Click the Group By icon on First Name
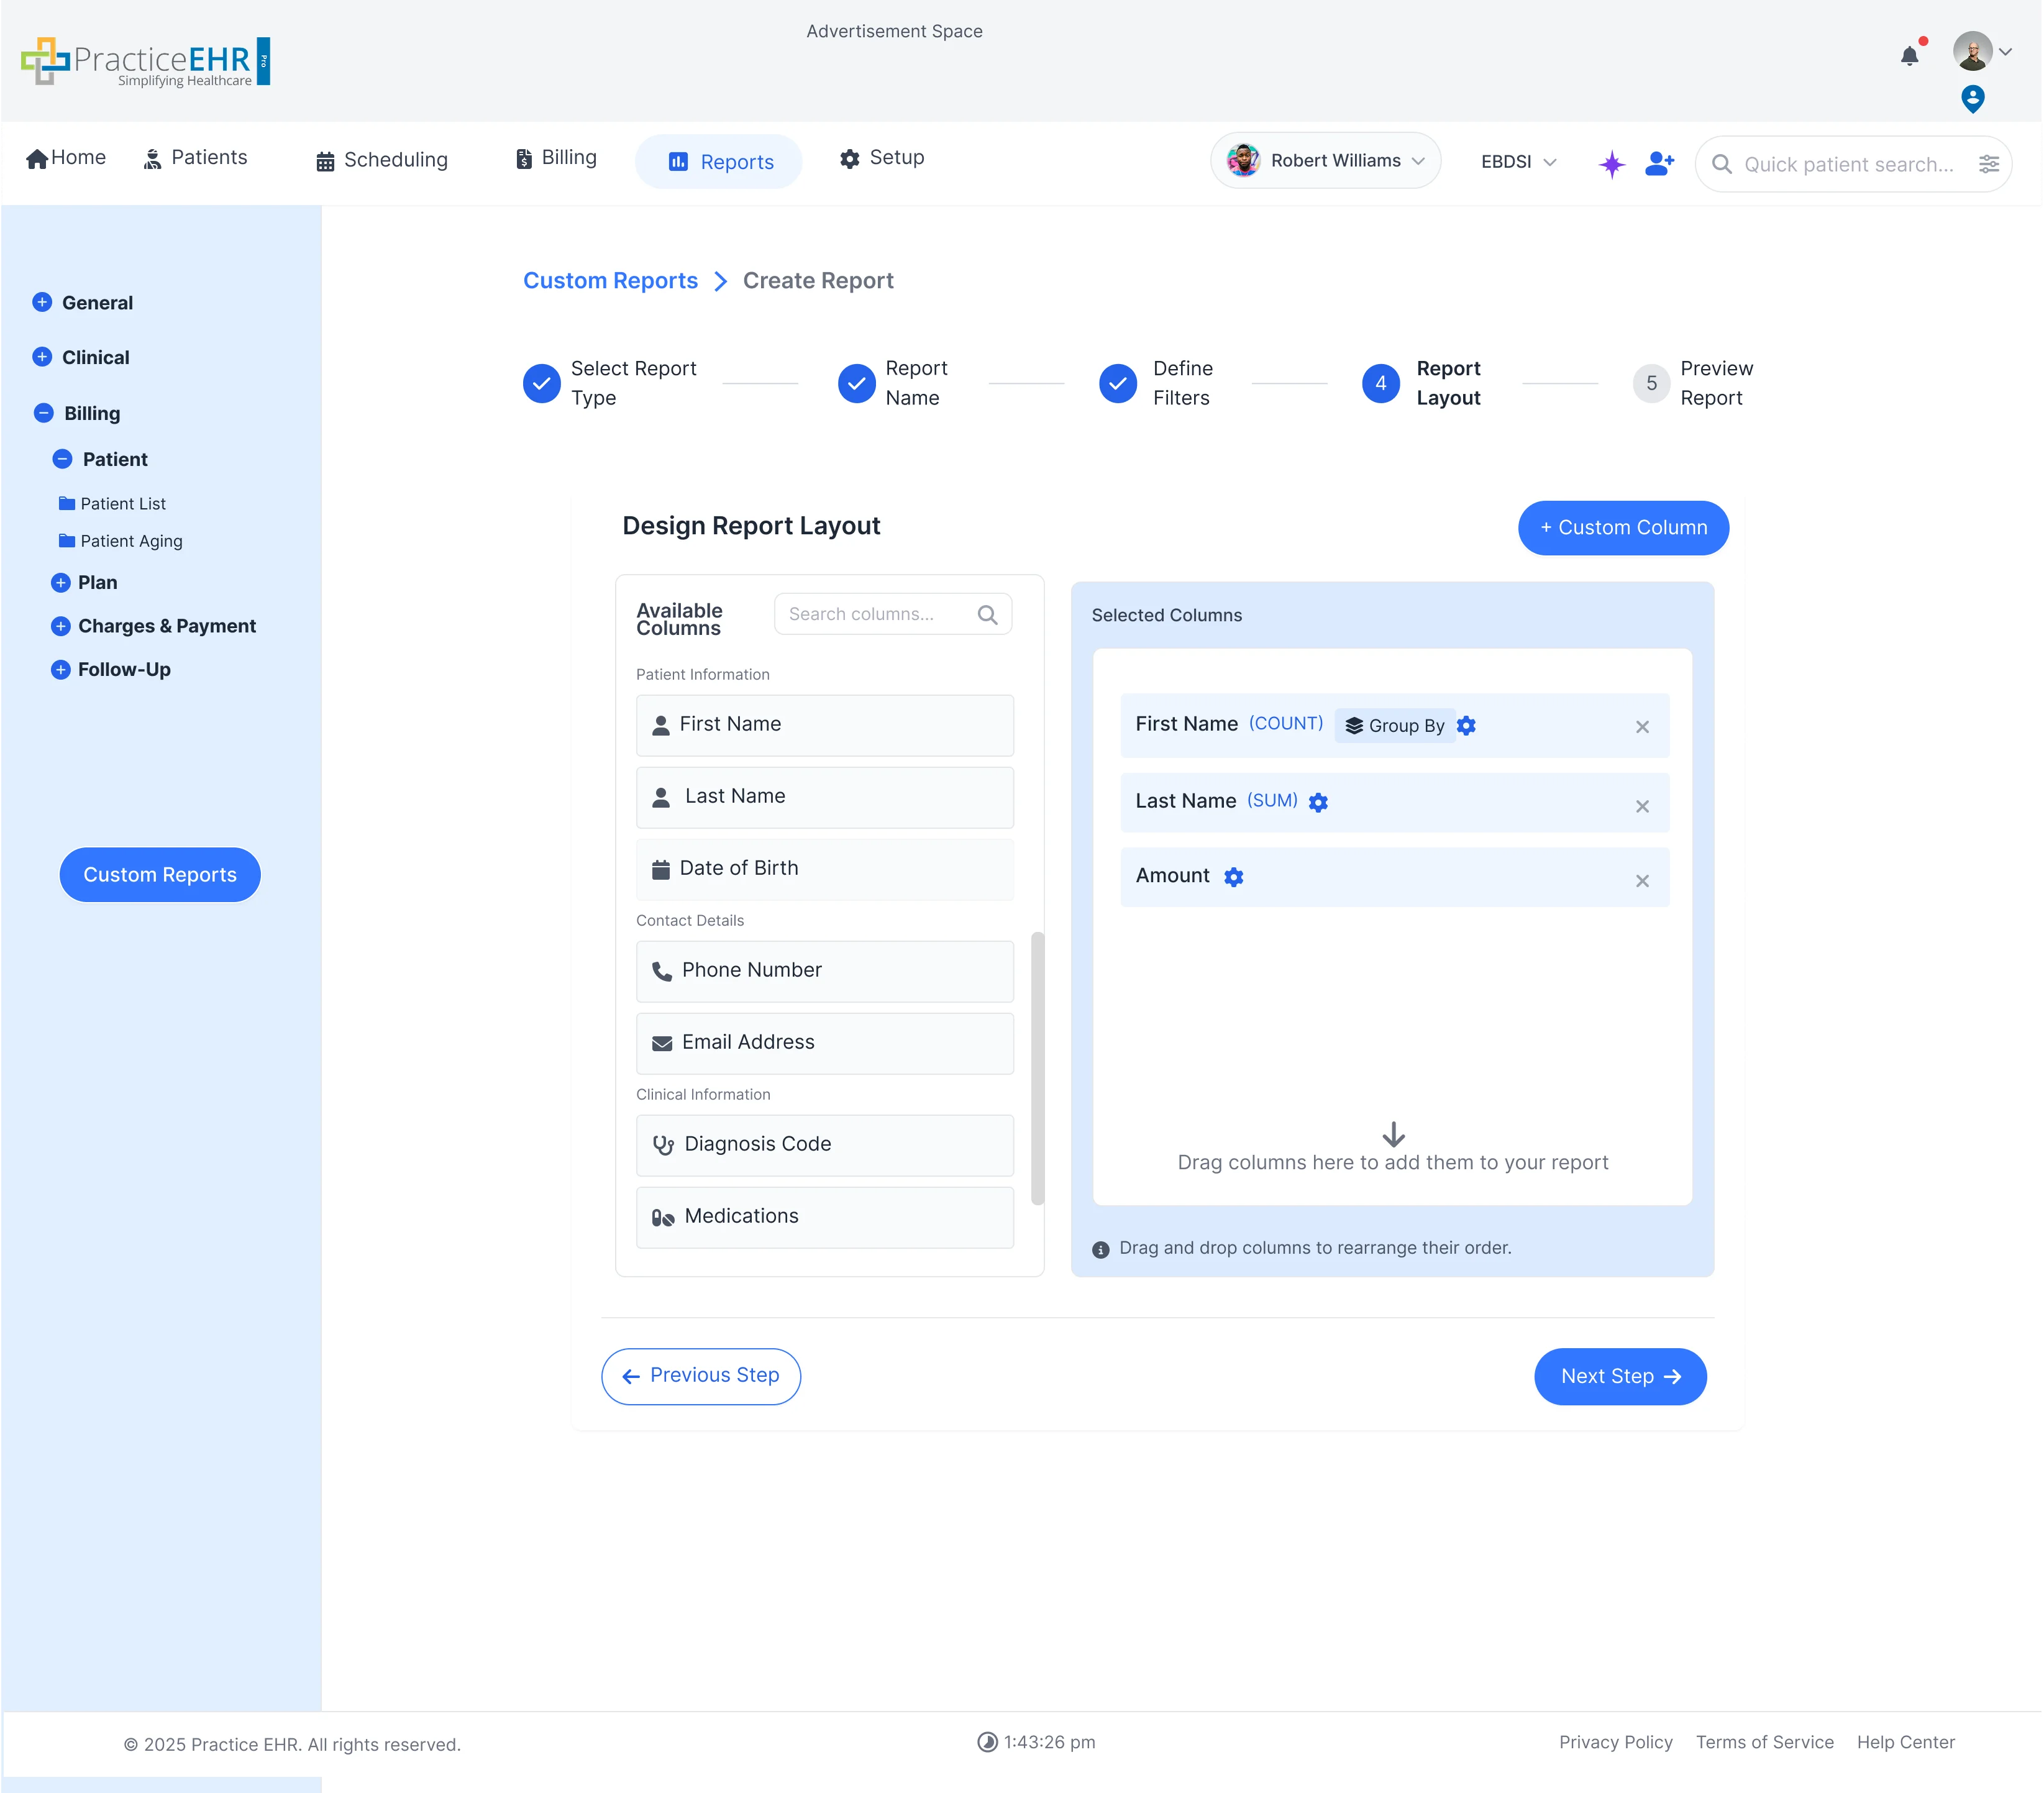2044x1793 pixels. click(1355, 725)
